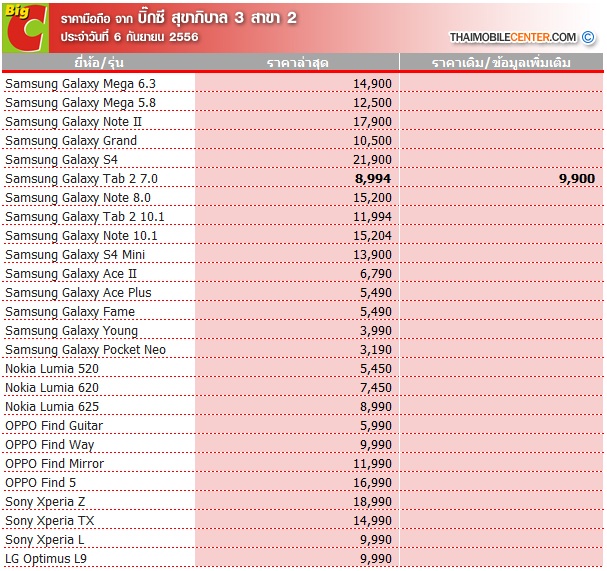The width and height of the screenshot is (607, 571).
Task: Click the 21,900 price for Galaxy S4
Action: point(372,159)
